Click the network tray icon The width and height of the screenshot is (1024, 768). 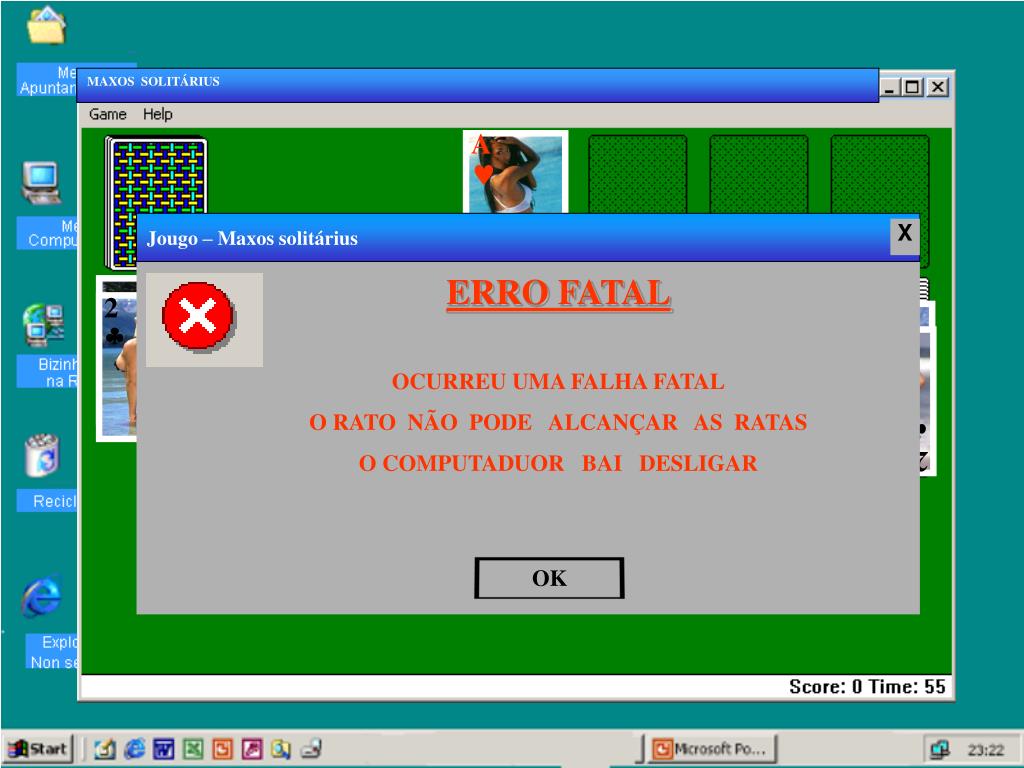(940, 749)
